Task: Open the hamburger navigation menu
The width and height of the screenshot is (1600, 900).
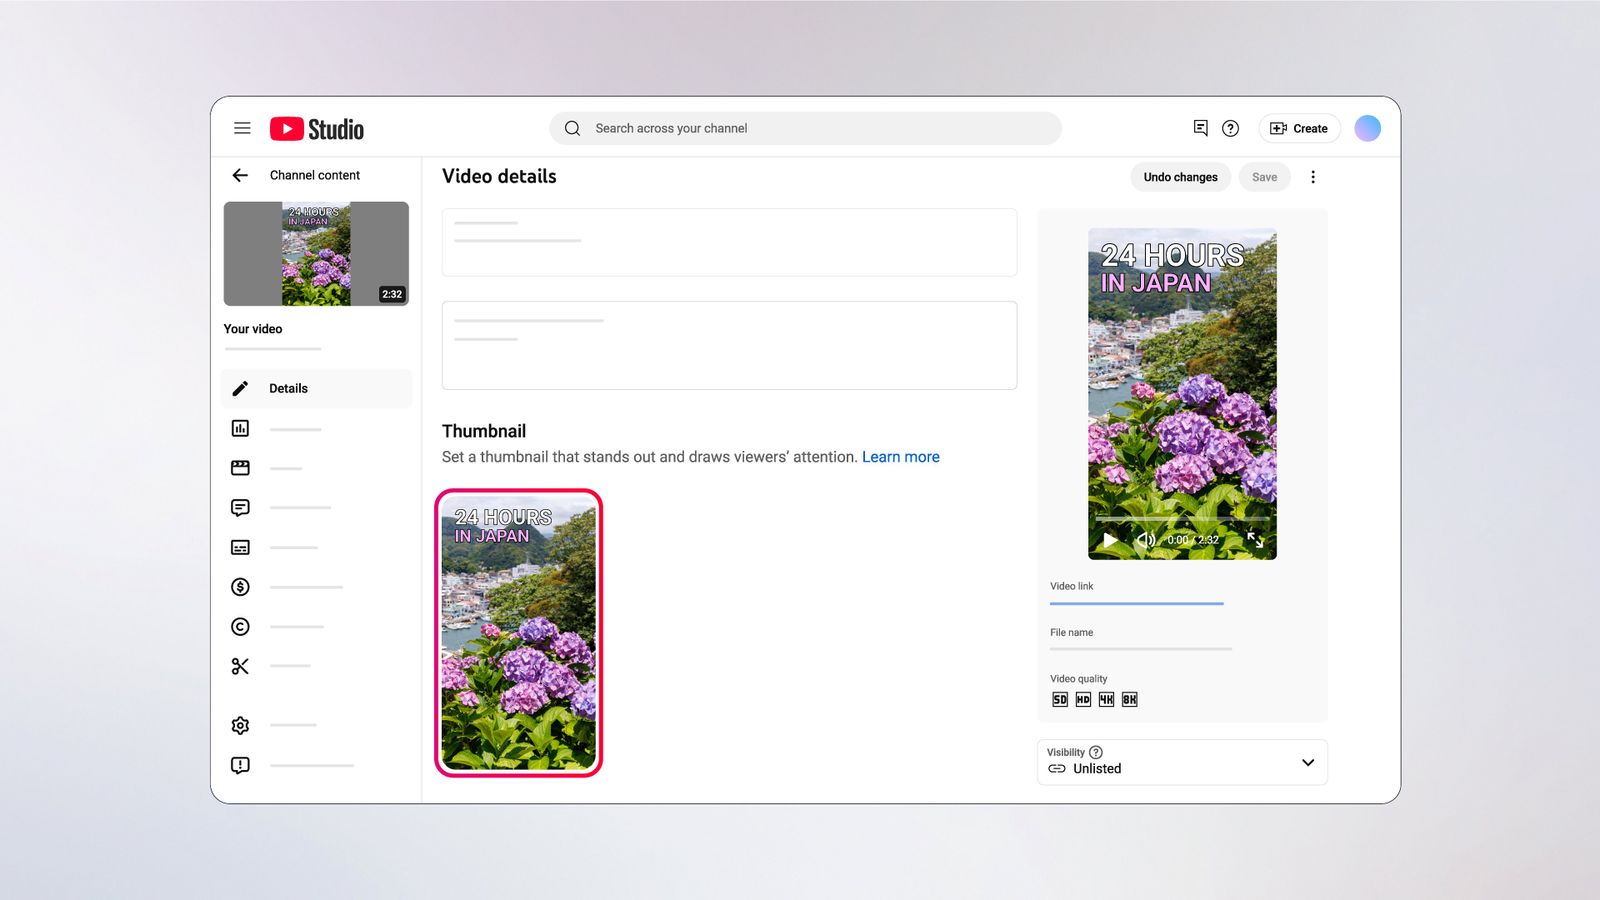Action: click(x=242, y=128)
